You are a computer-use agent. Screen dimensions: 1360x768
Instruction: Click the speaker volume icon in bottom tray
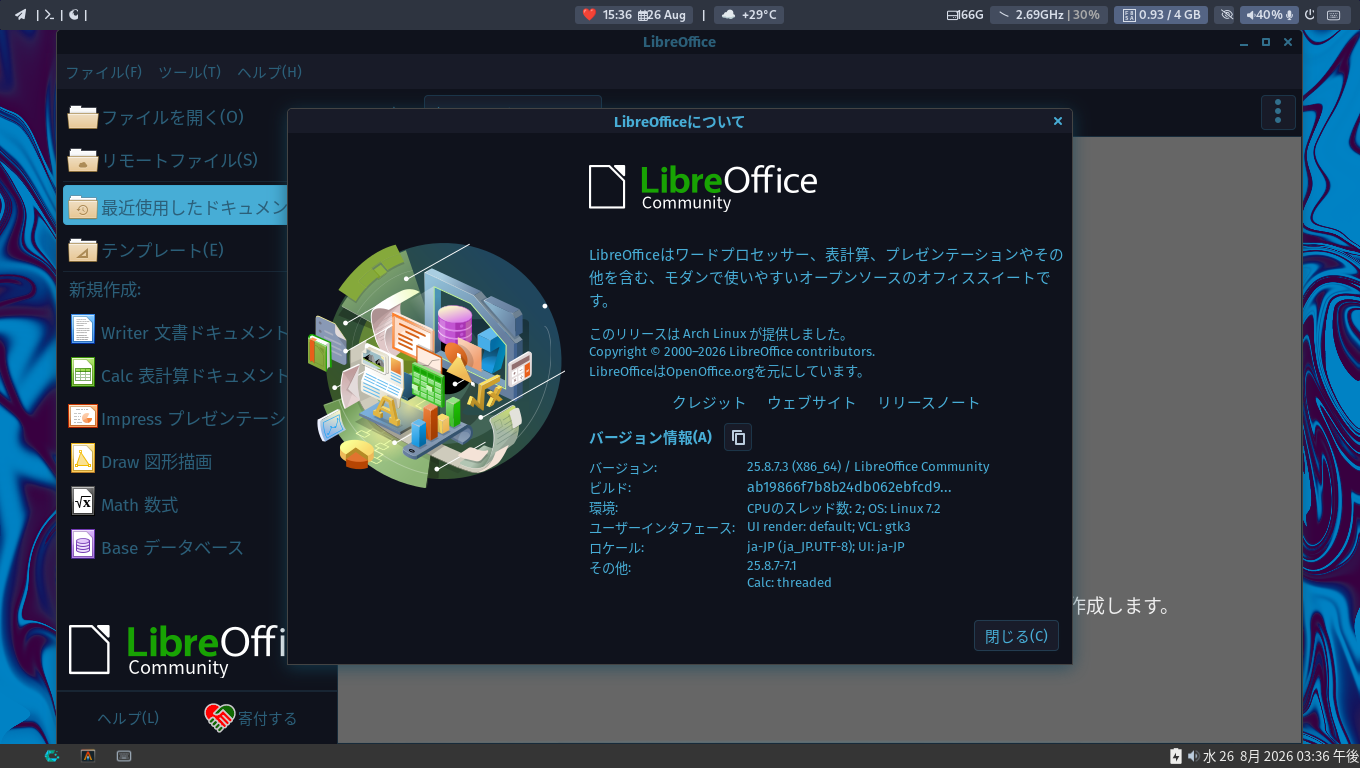pos(1193,756)
